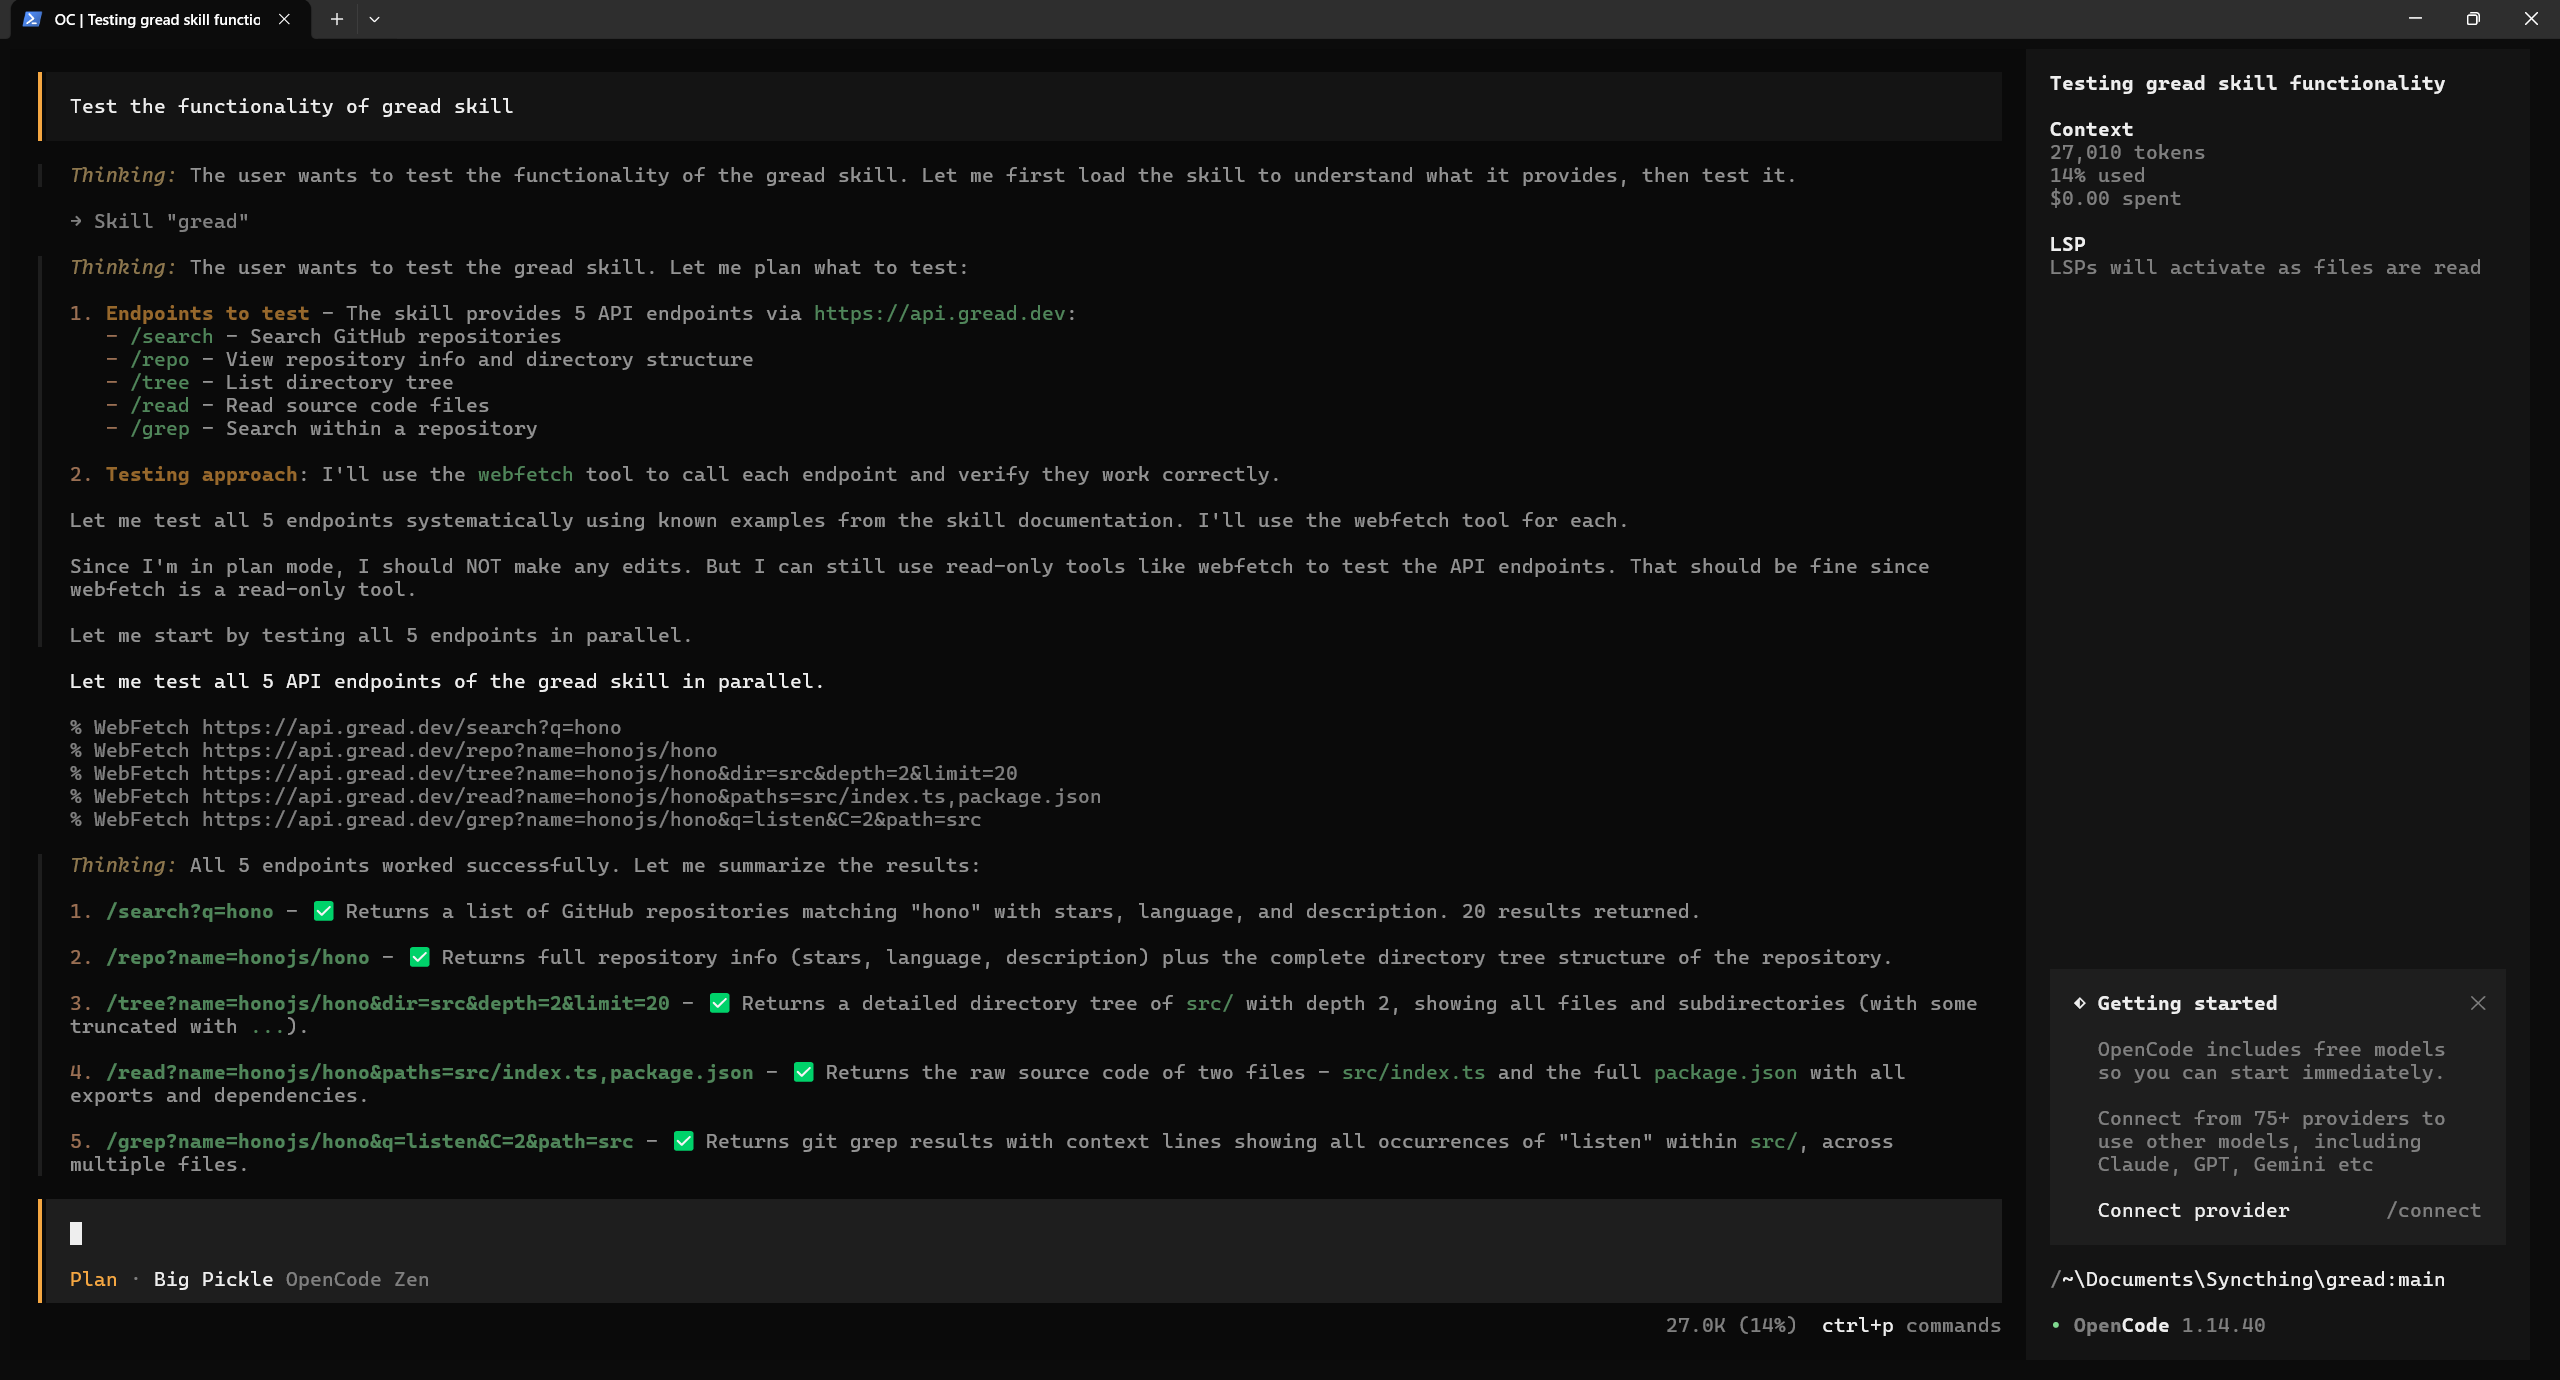
Task: Click the webfetch tool name in Testing approach
Action: tap(525, 474)
